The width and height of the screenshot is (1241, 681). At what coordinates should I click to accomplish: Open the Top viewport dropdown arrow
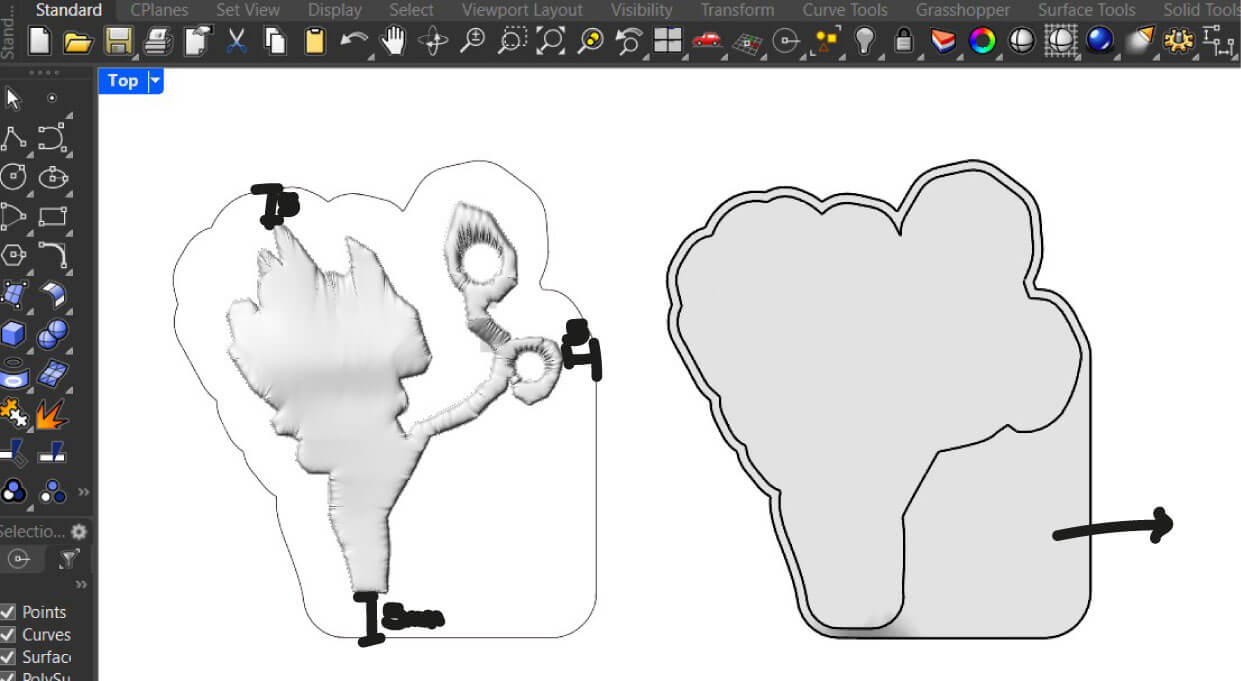pyautogui.click(x=155, y=81)
